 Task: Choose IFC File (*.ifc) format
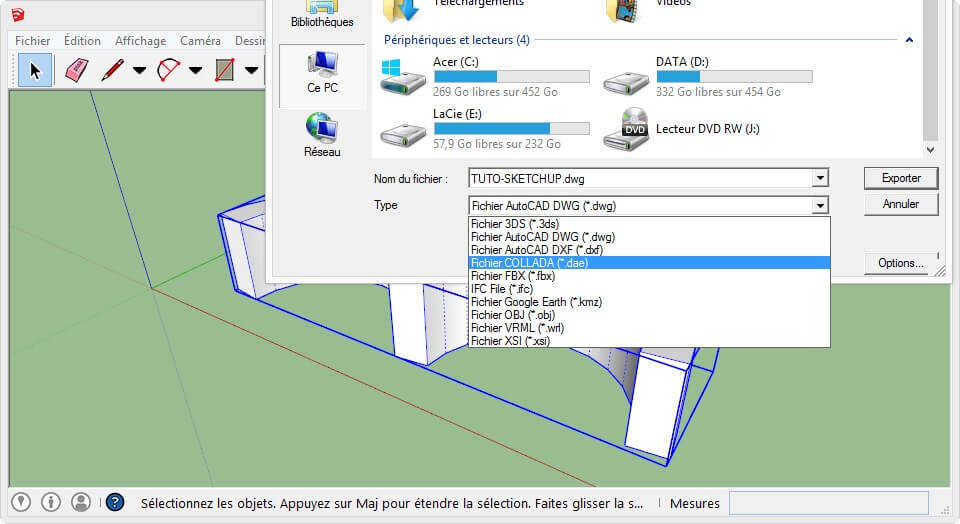[649, 289]
